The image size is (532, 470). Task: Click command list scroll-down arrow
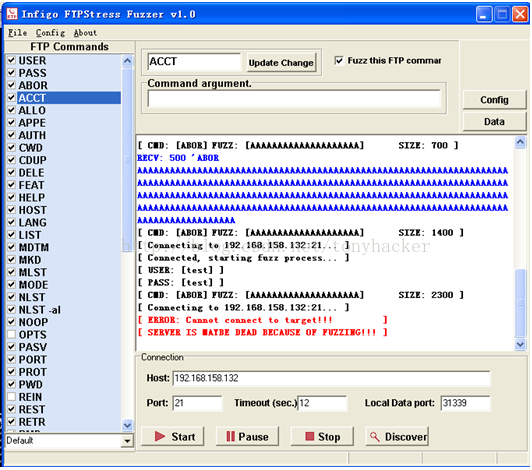[128, 425]
